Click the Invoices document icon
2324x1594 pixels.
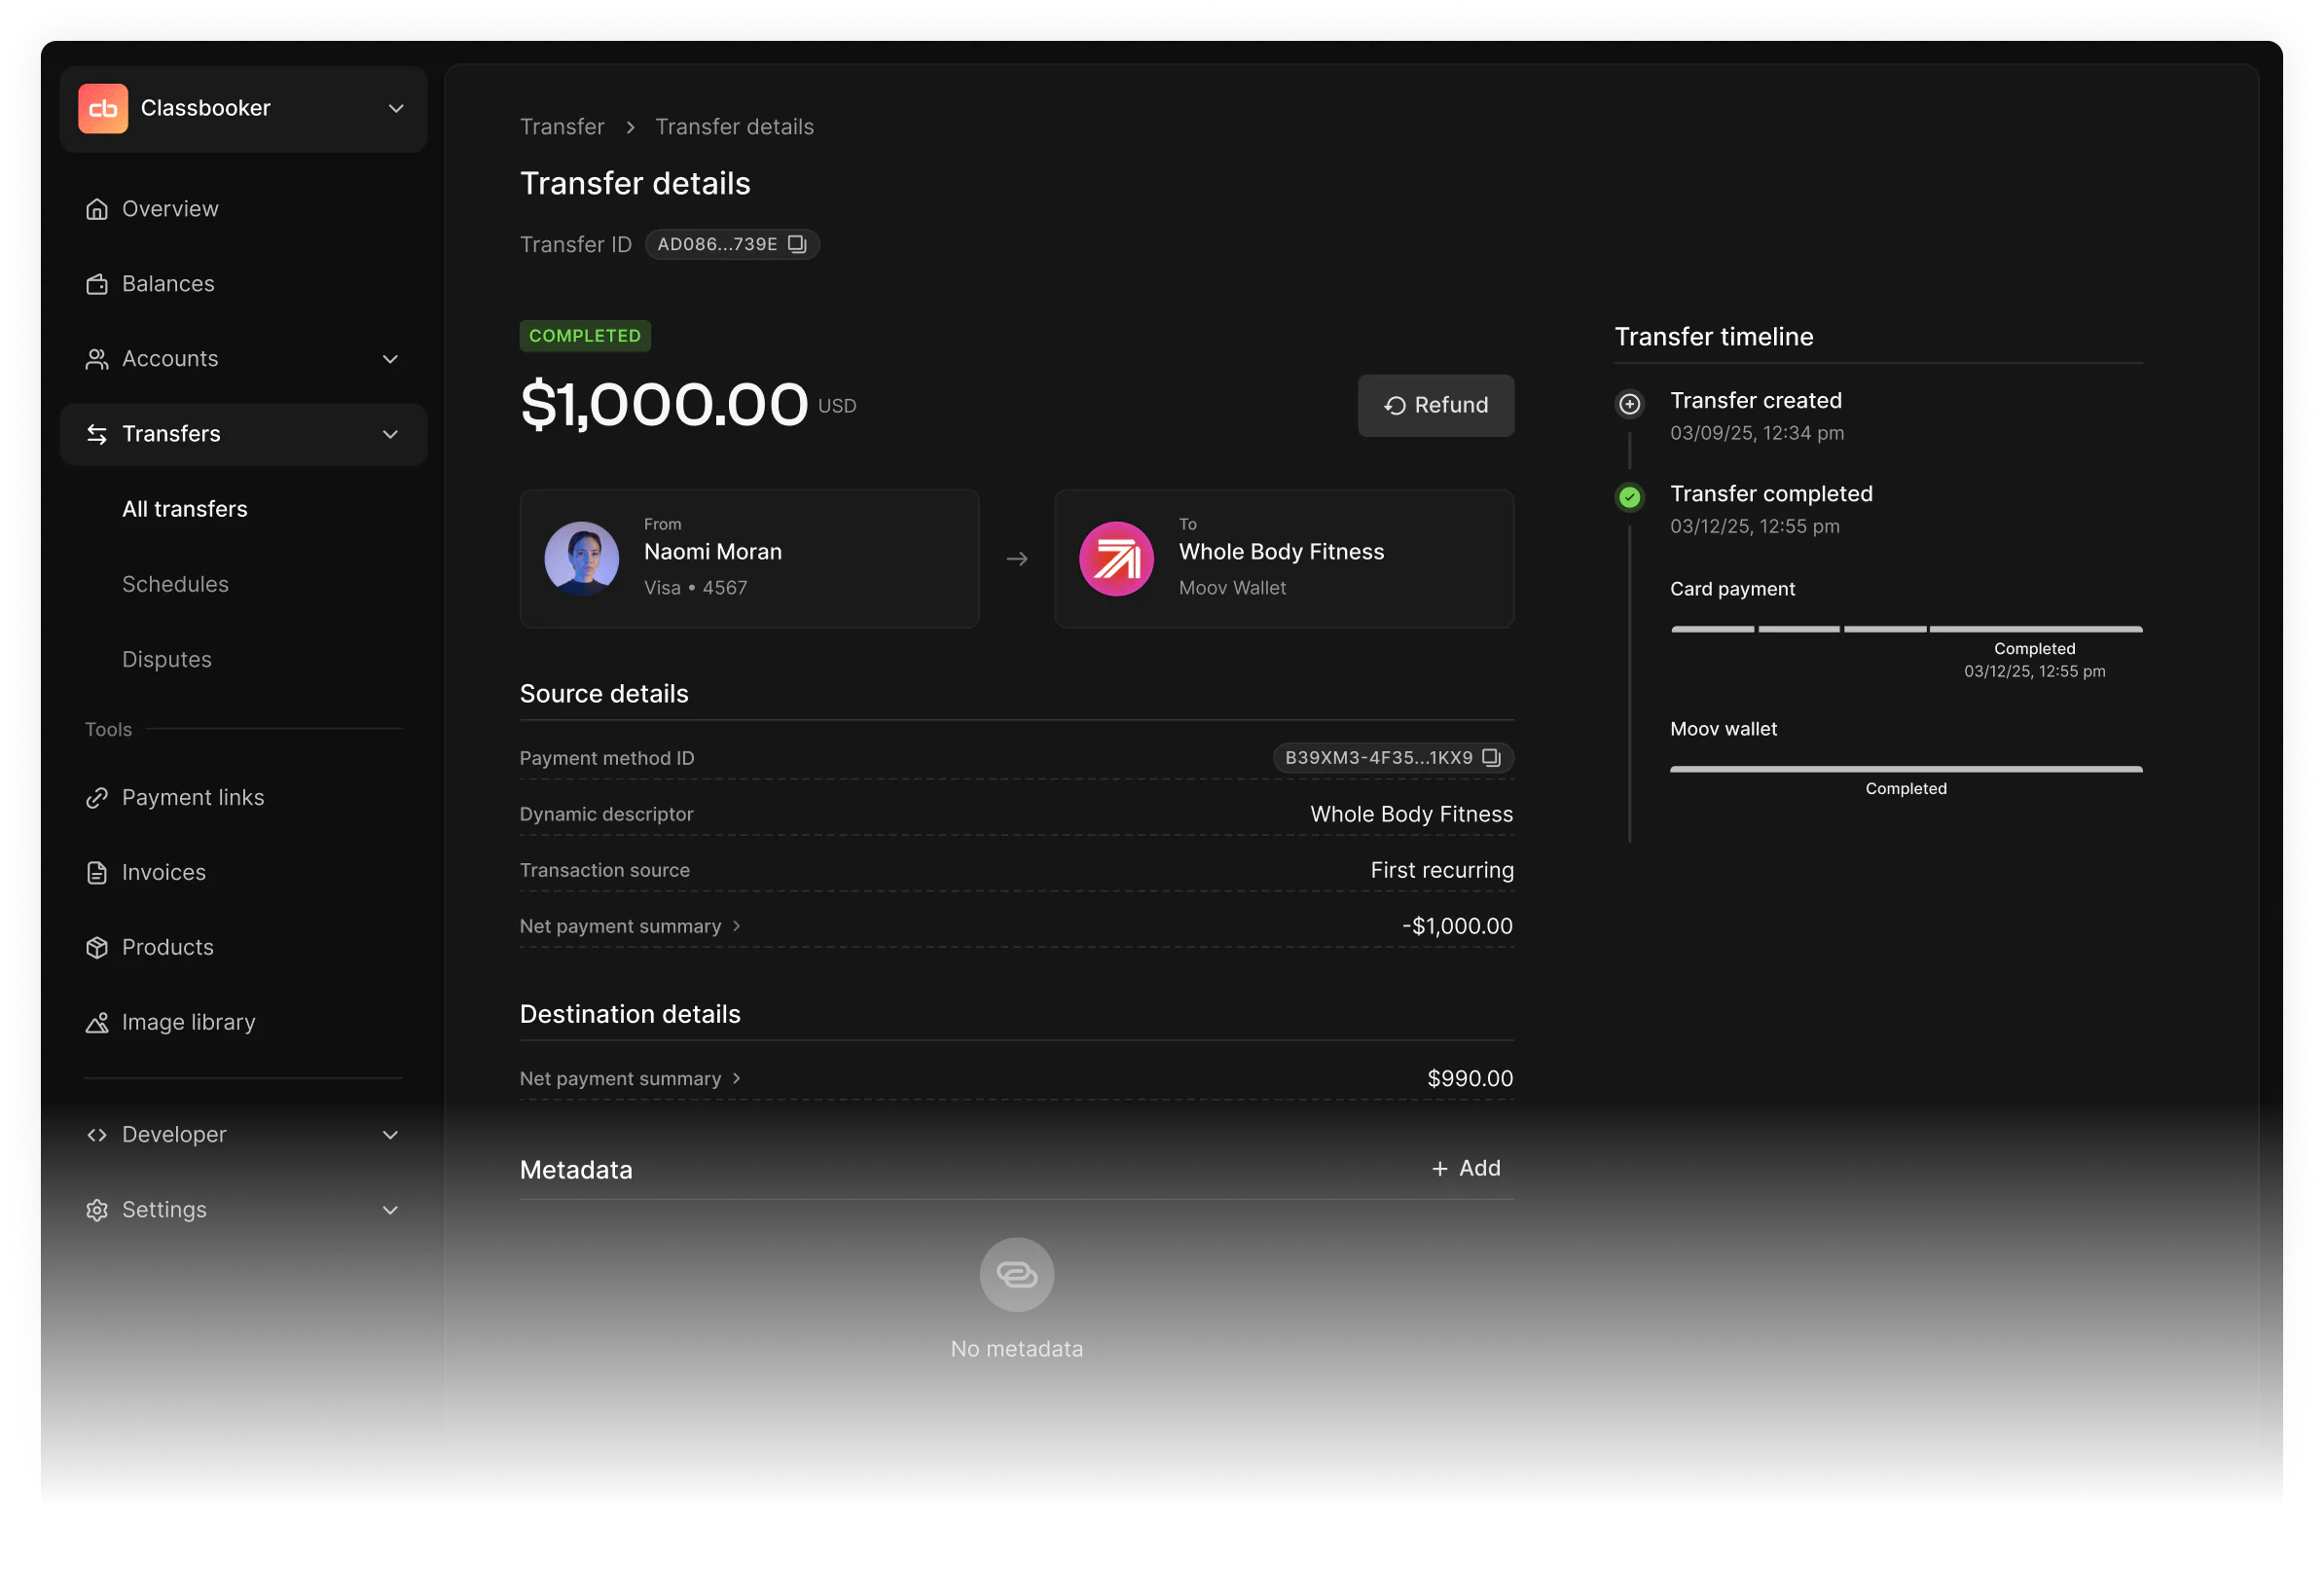pos(97,872)
